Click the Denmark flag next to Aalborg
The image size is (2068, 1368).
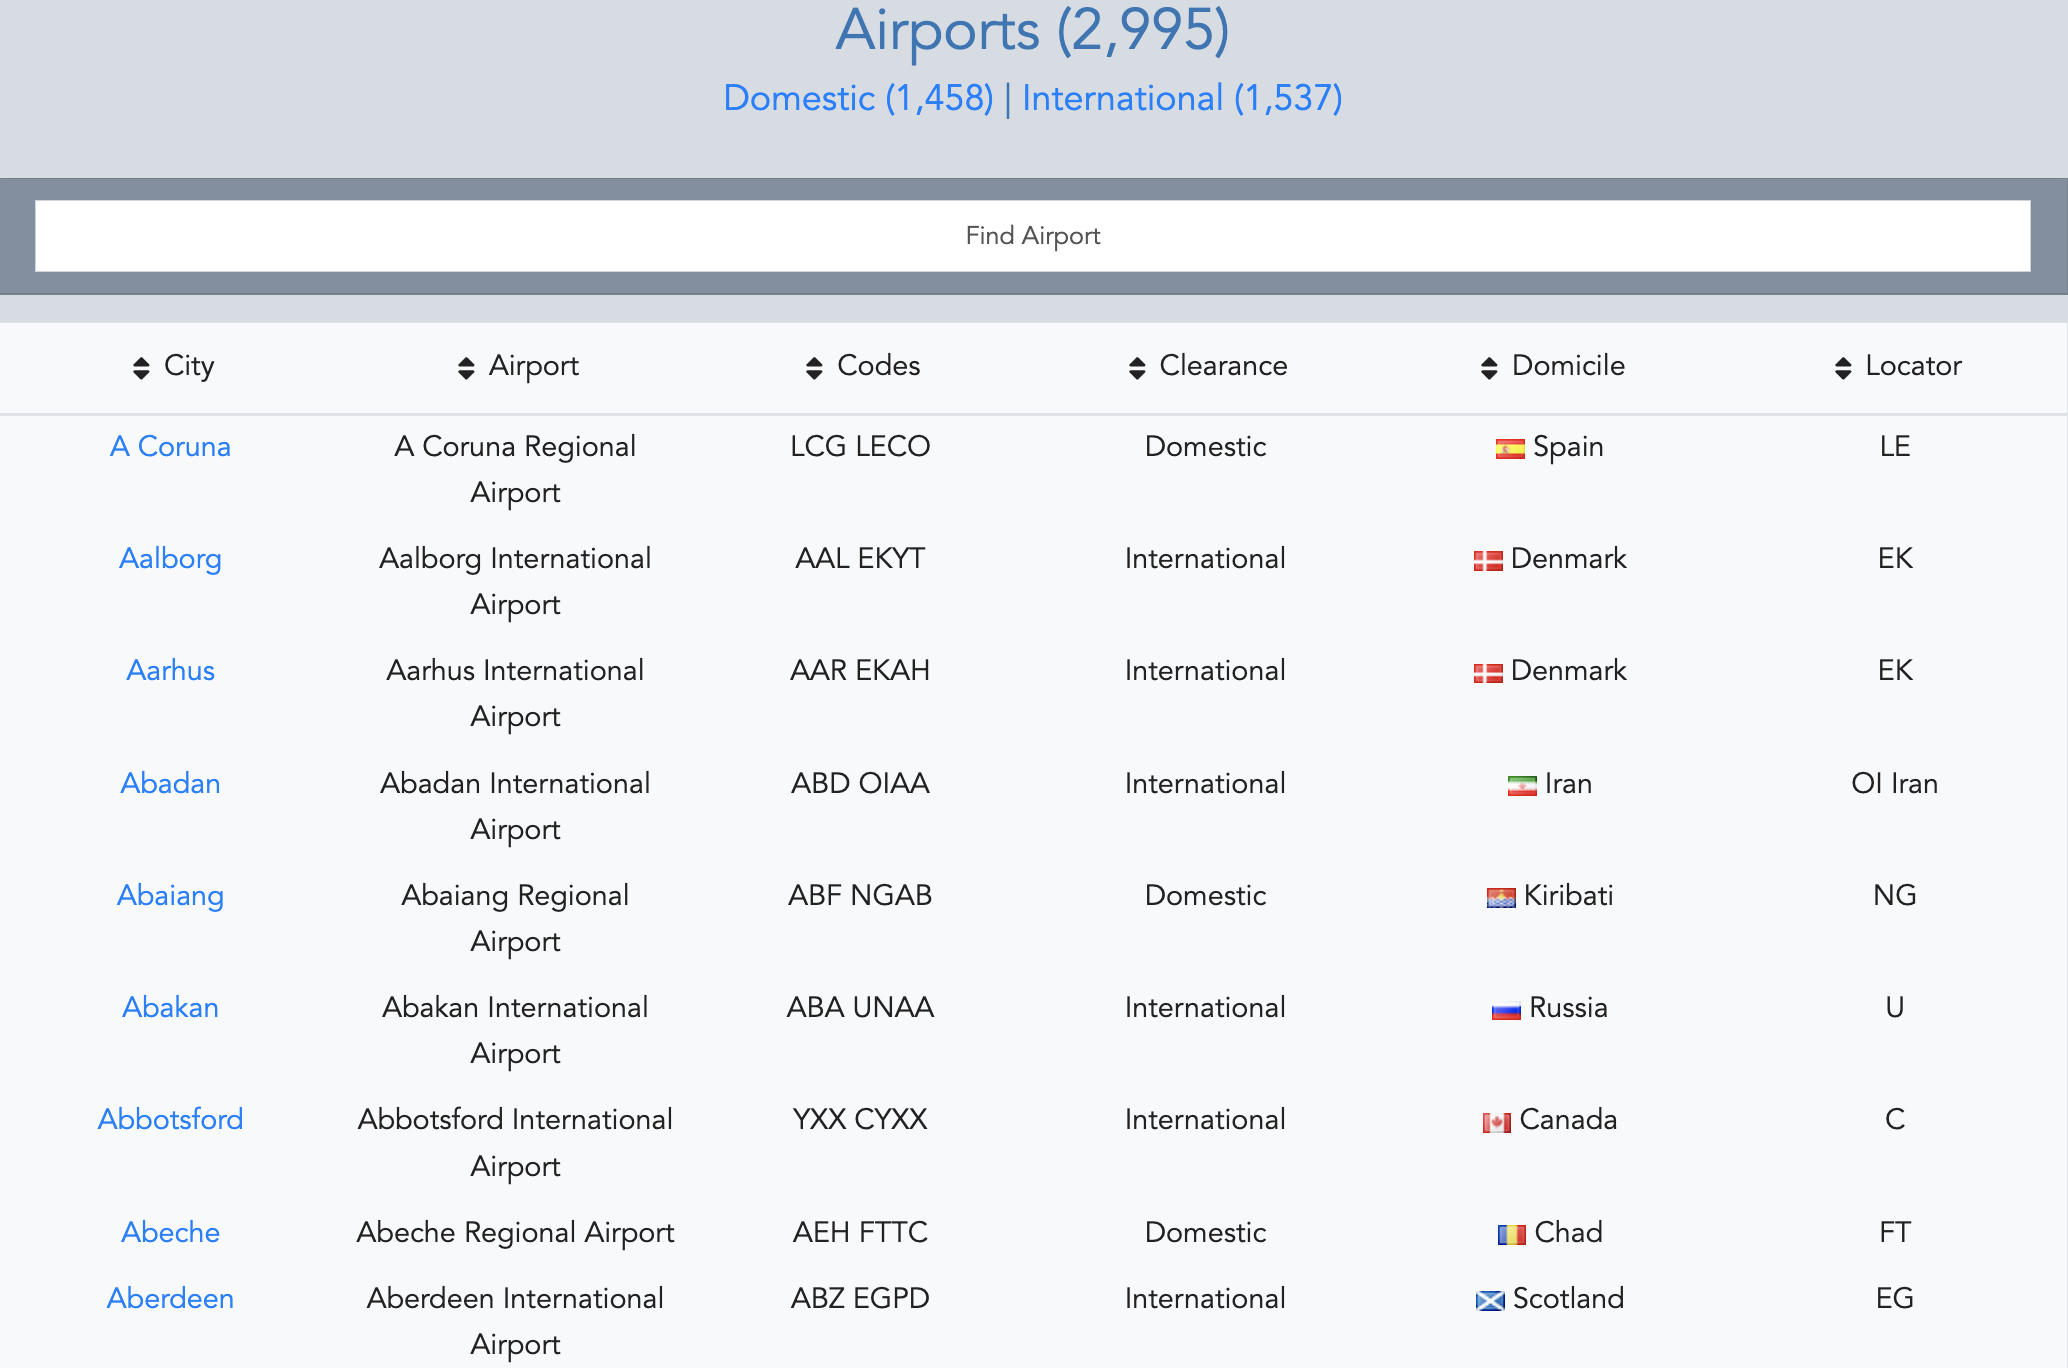(x=1487, y=560)
